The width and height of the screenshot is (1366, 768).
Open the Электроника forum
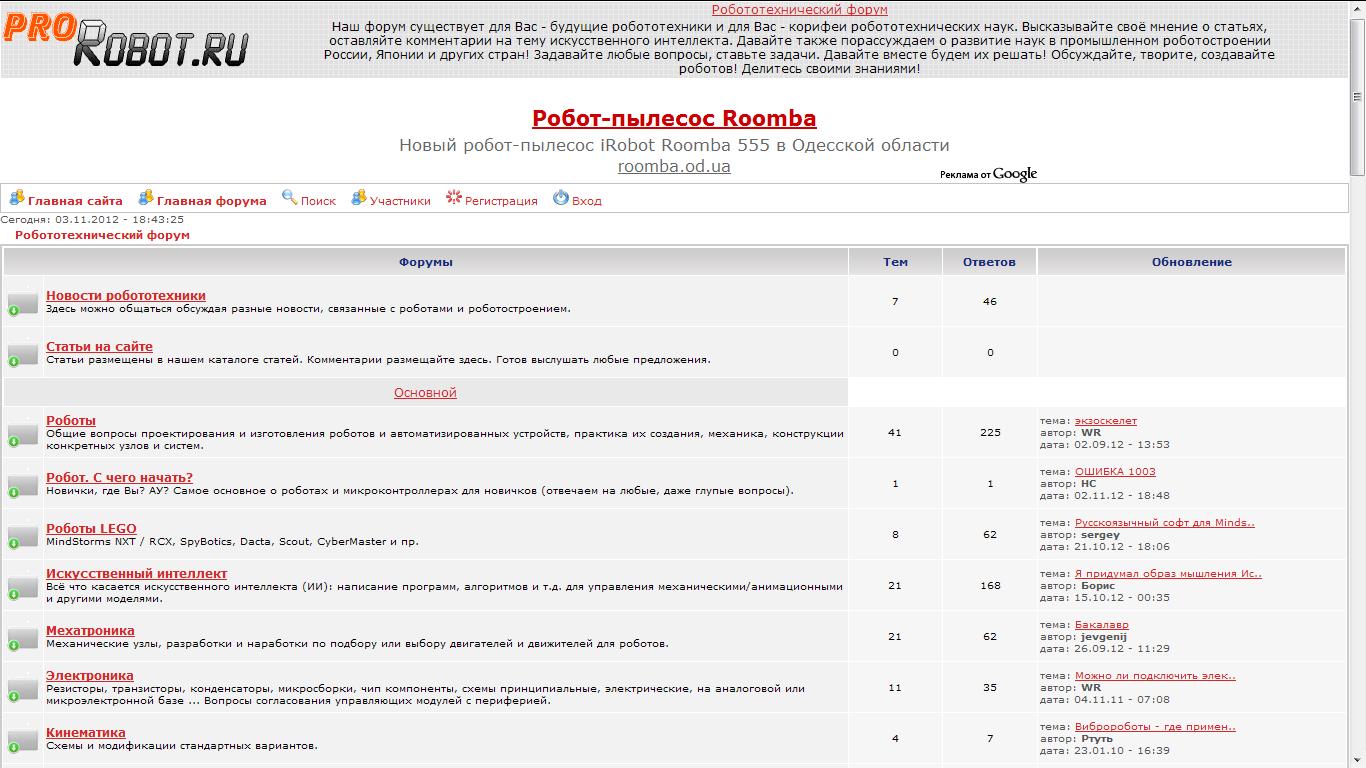pos(89,675)
